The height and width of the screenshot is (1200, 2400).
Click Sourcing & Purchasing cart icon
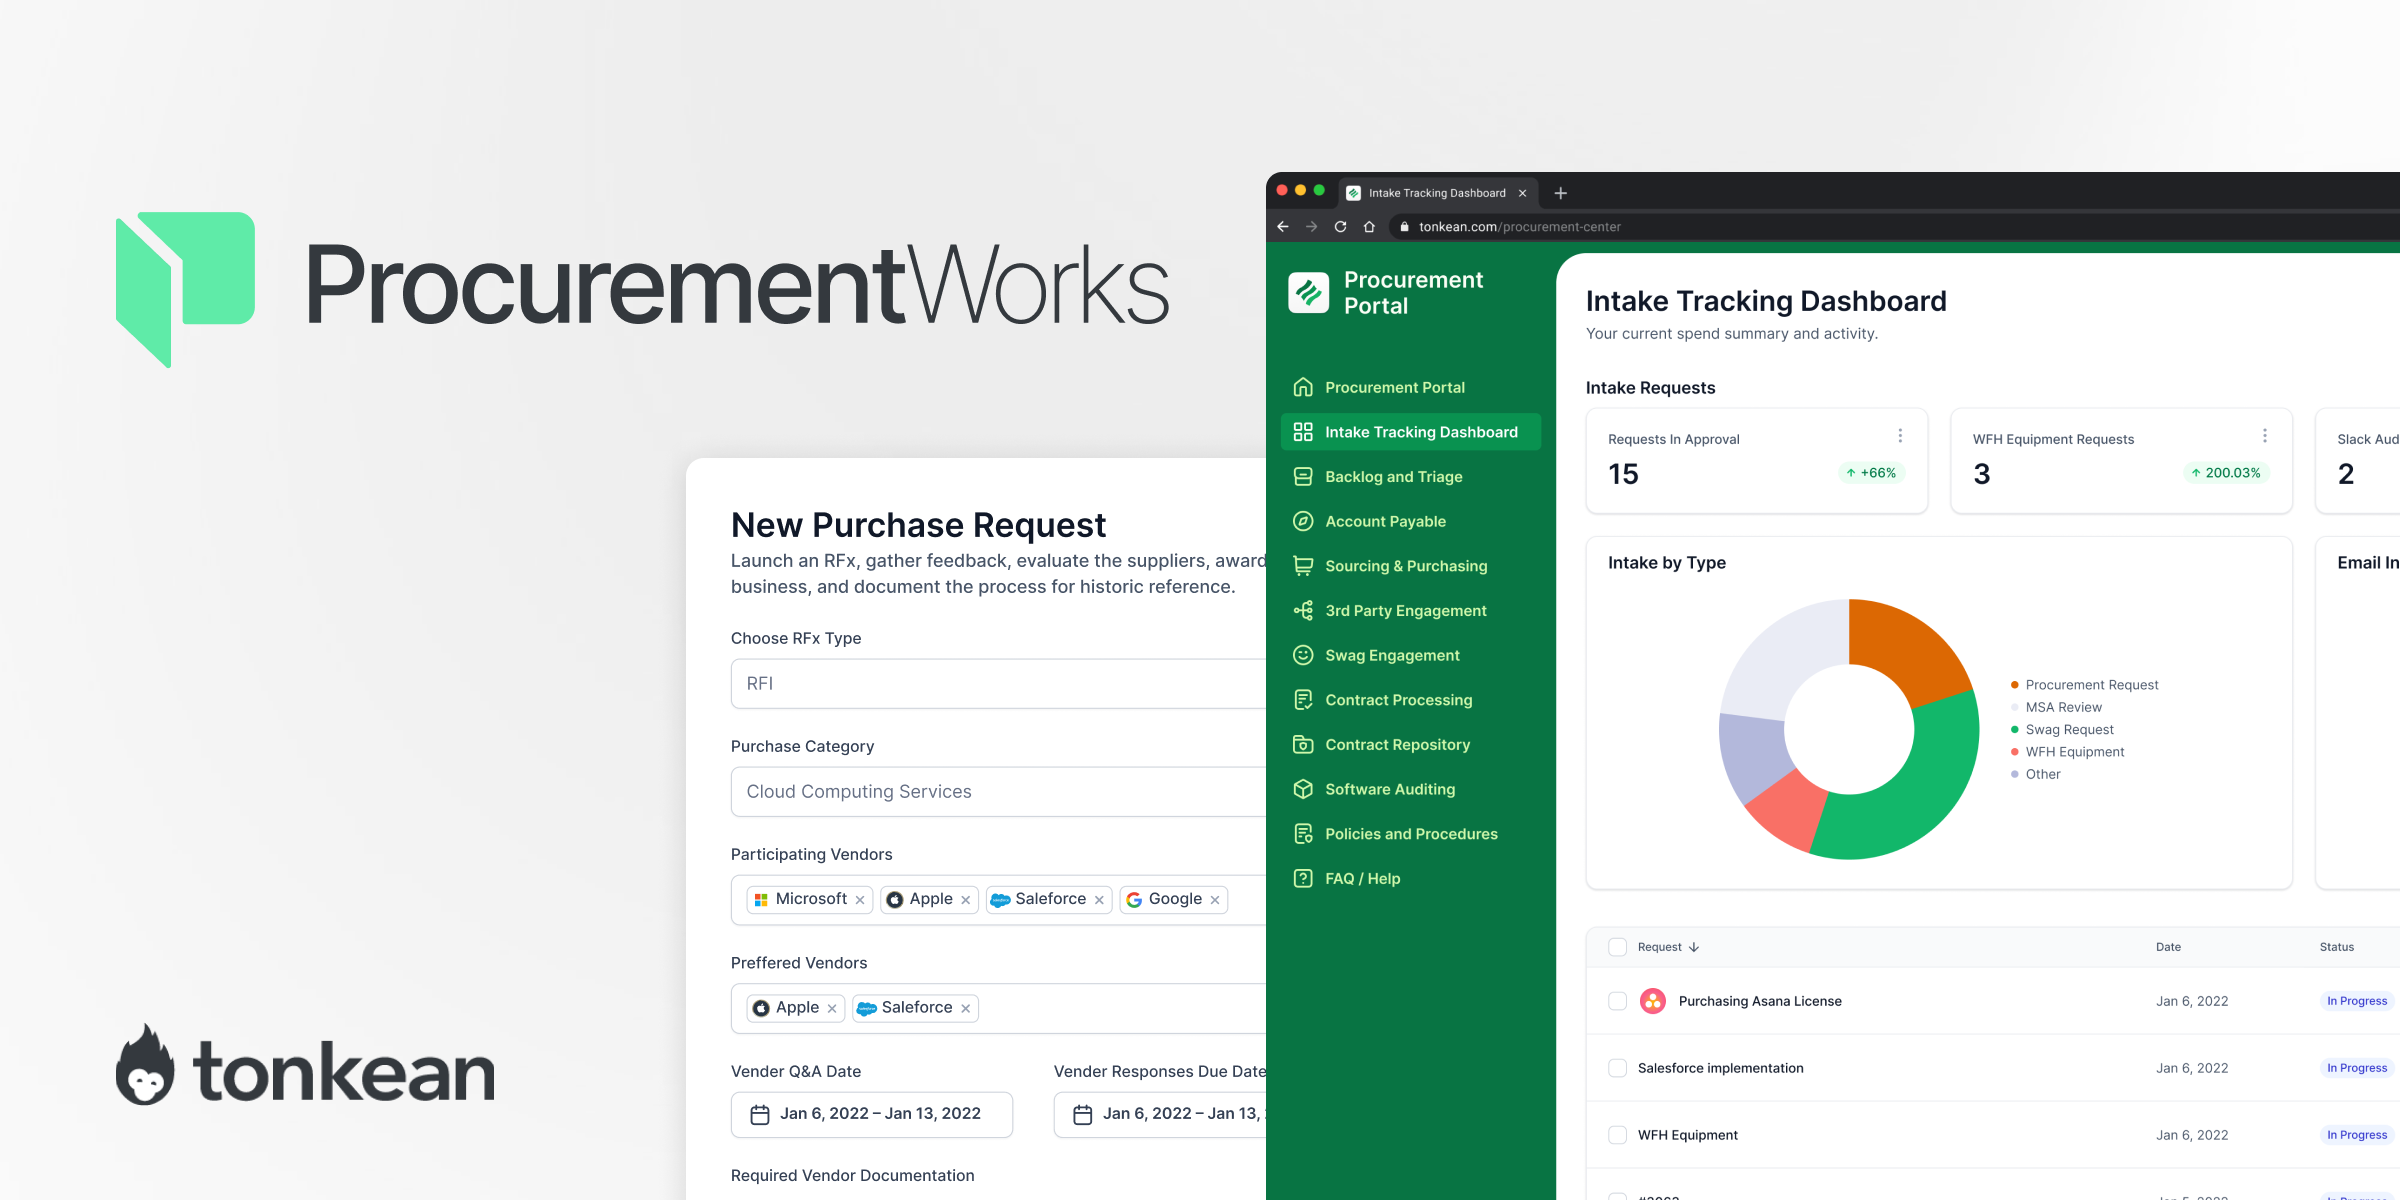[1303, 566]
